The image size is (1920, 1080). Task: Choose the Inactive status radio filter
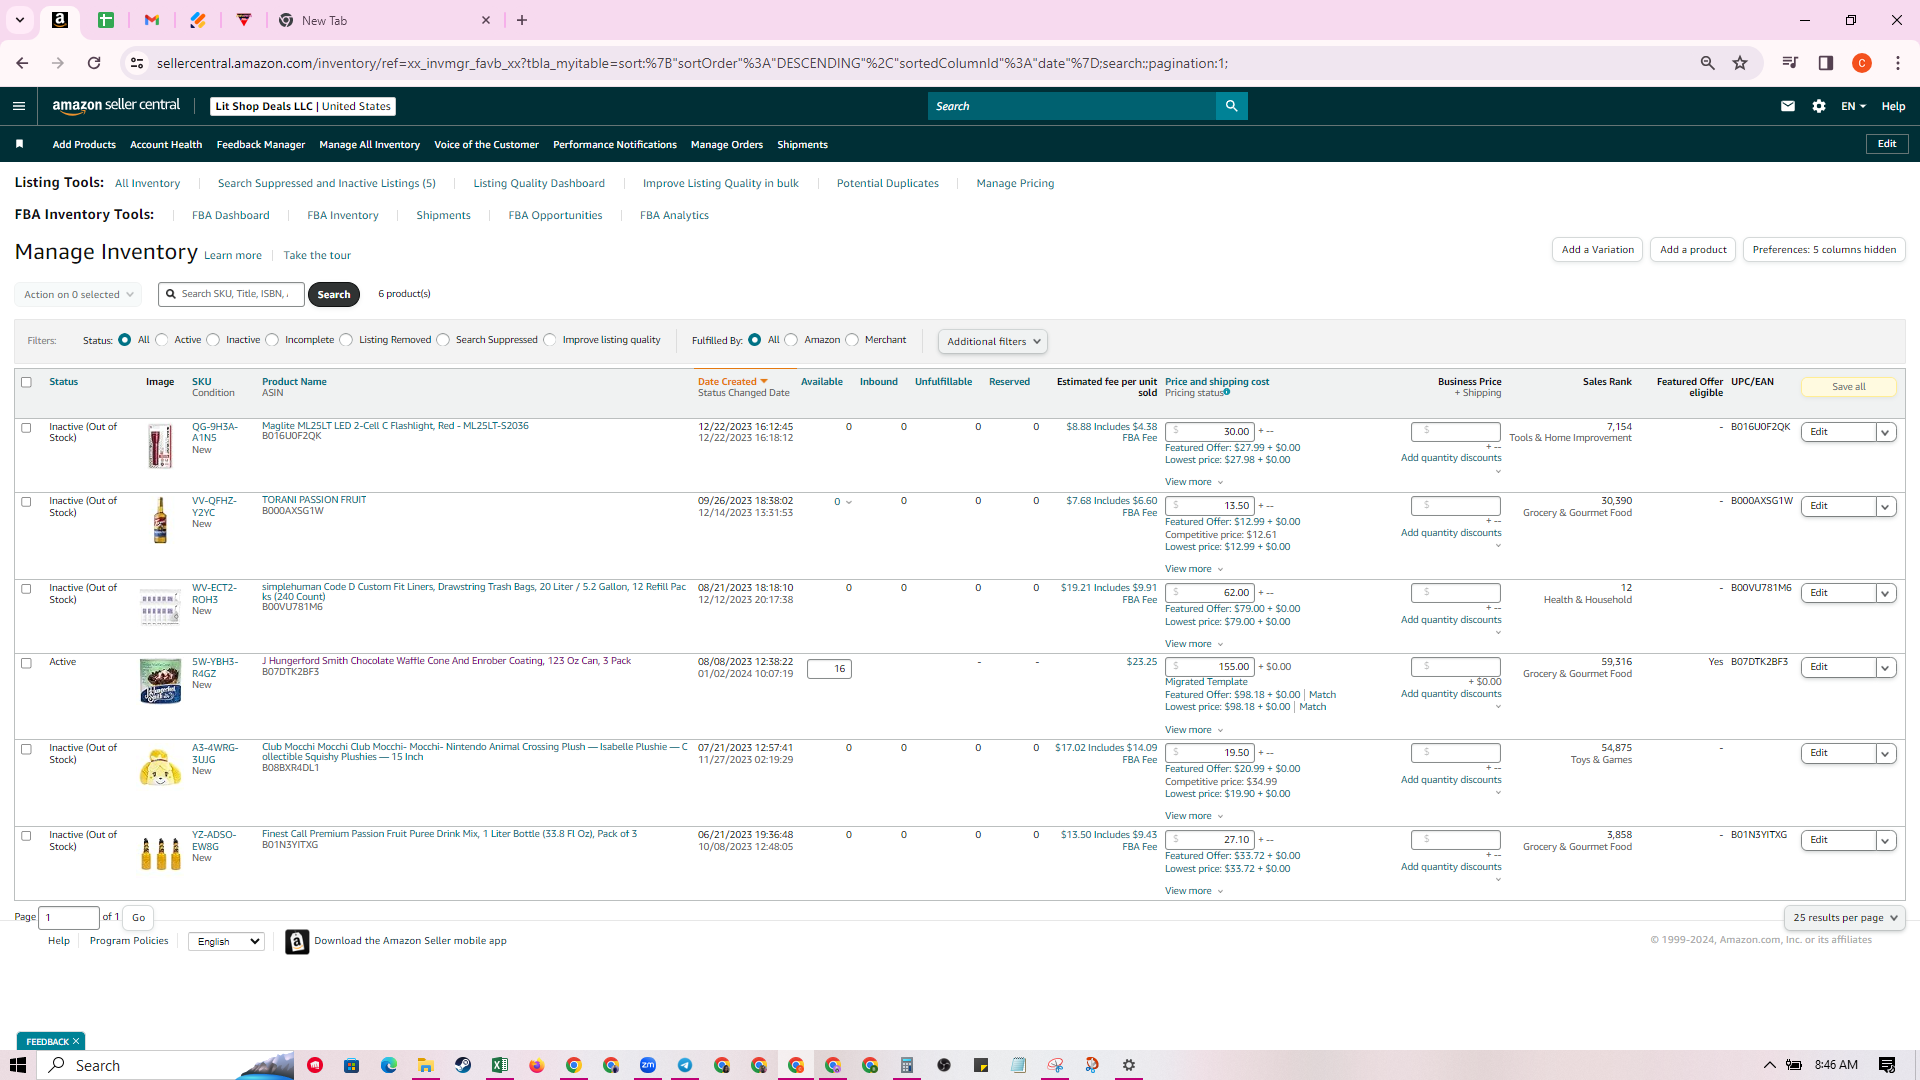click(x=213, y=340)
